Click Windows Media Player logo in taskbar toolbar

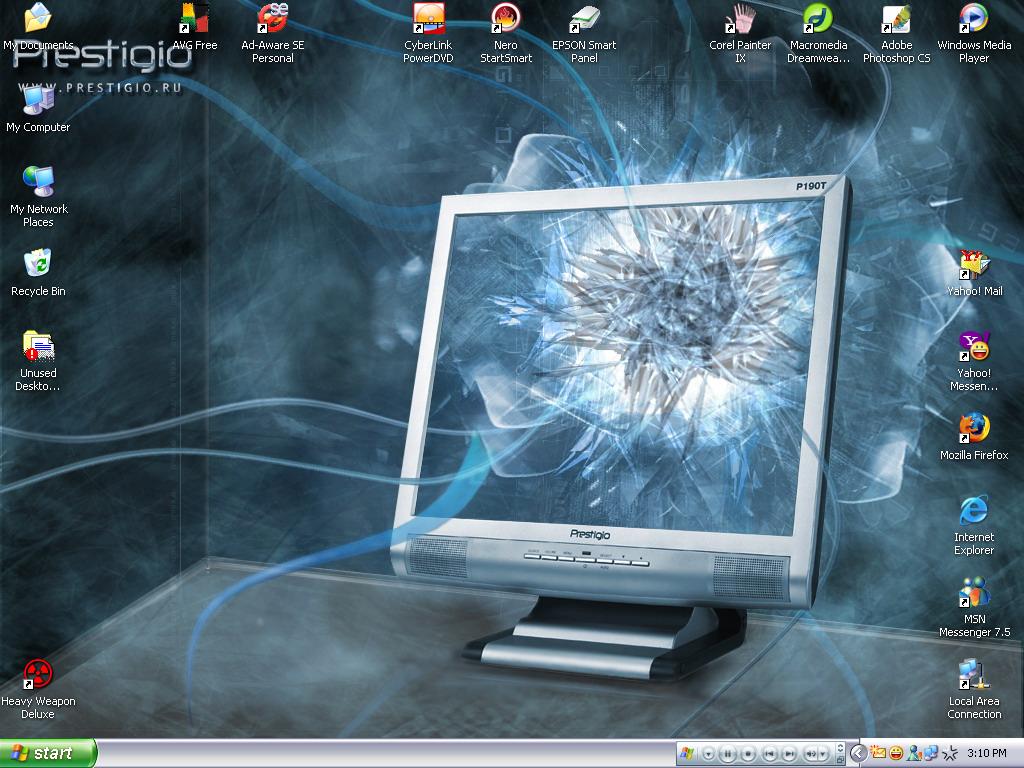[686, 754]
